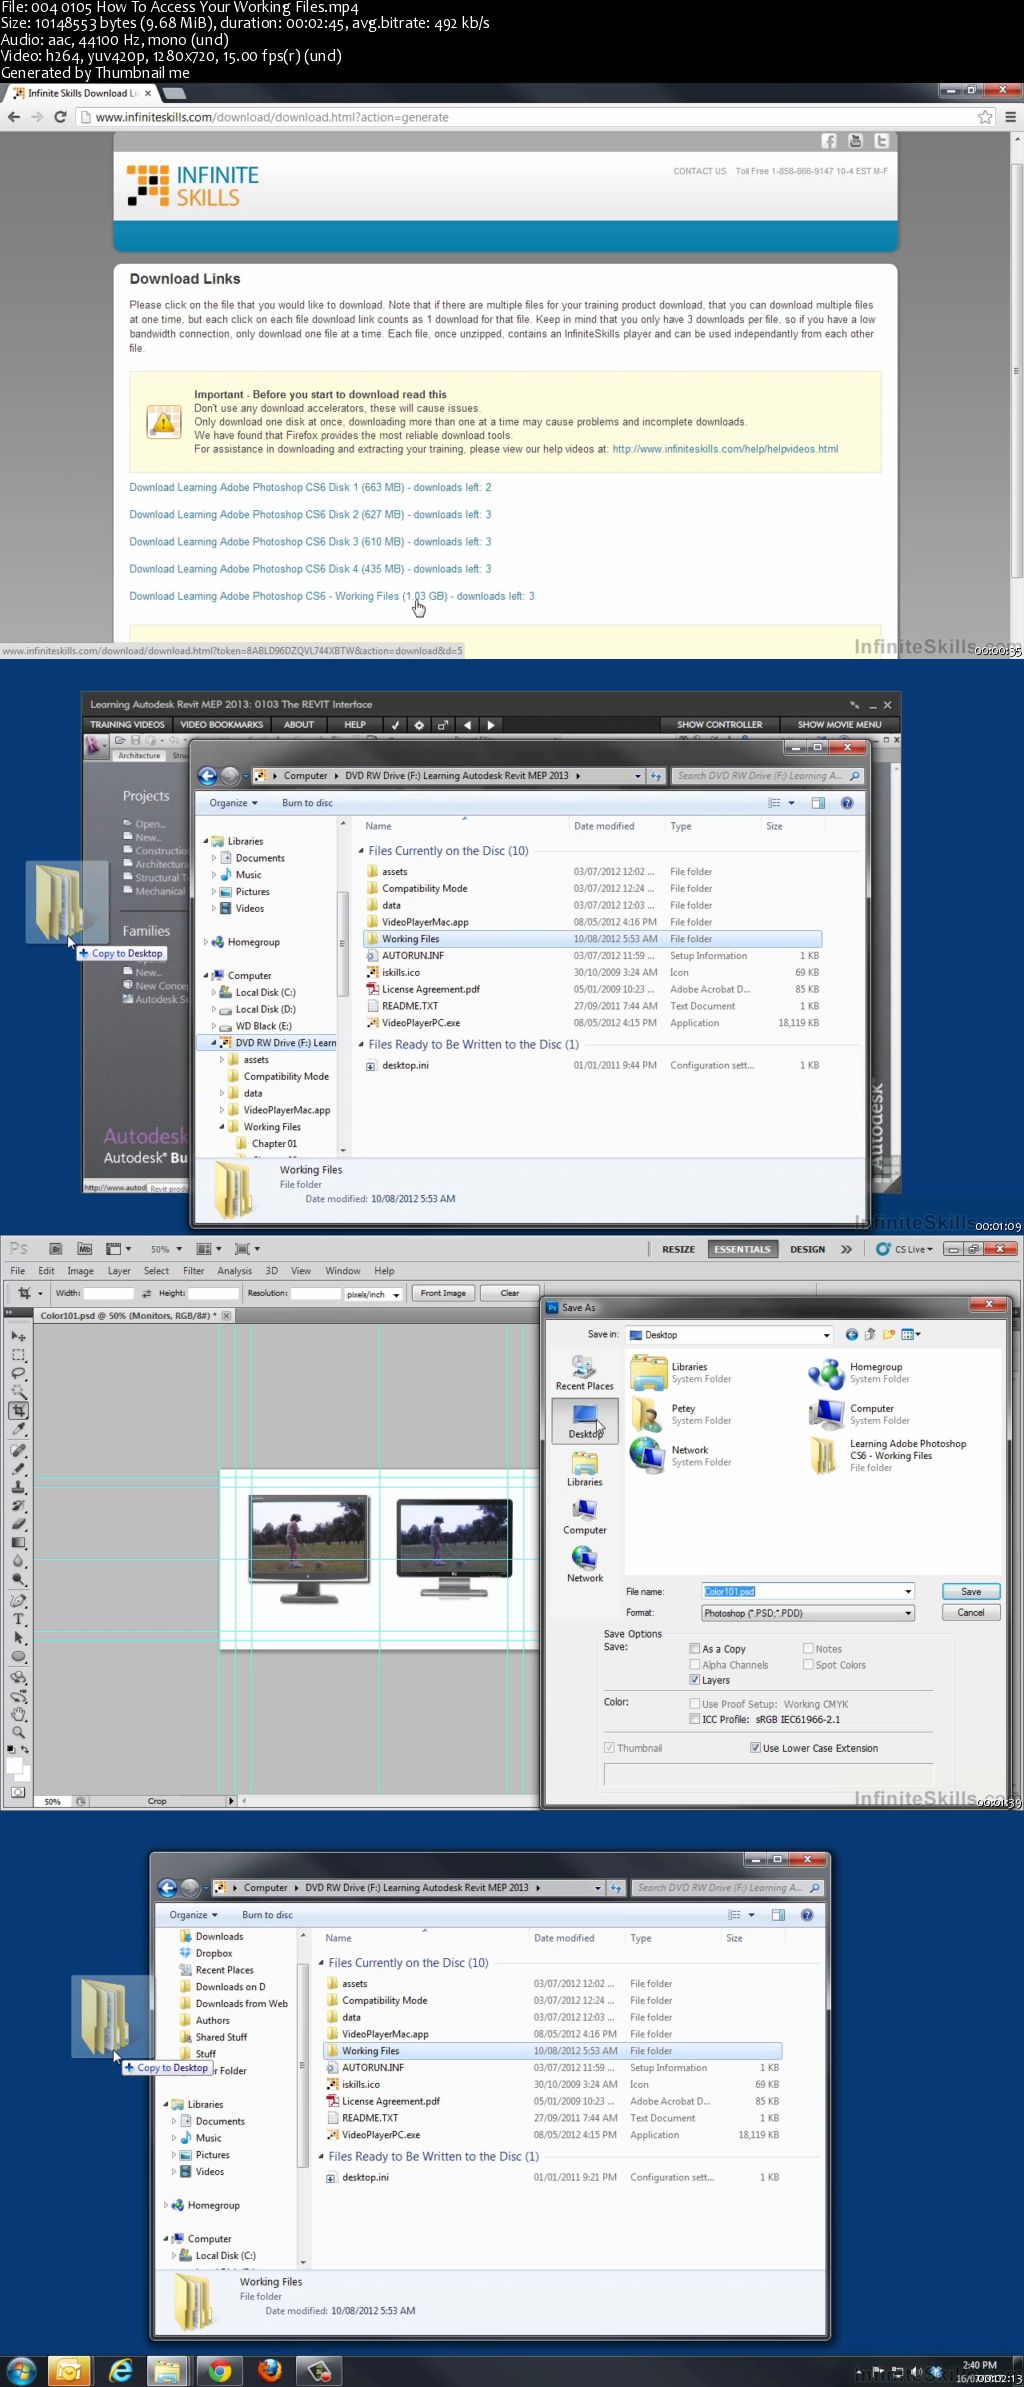Click the foreground color swatch
The height and width of the screenshot is (2387, 1024).
(14, 1765)
